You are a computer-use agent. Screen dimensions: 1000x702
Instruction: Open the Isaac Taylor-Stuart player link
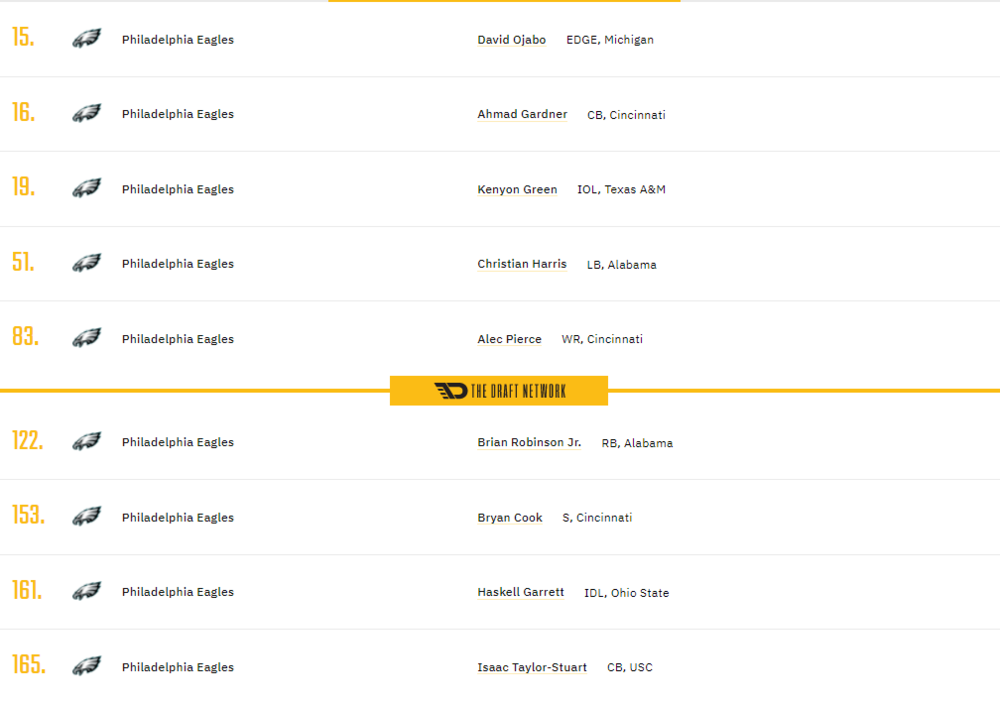tap(532, 667)
